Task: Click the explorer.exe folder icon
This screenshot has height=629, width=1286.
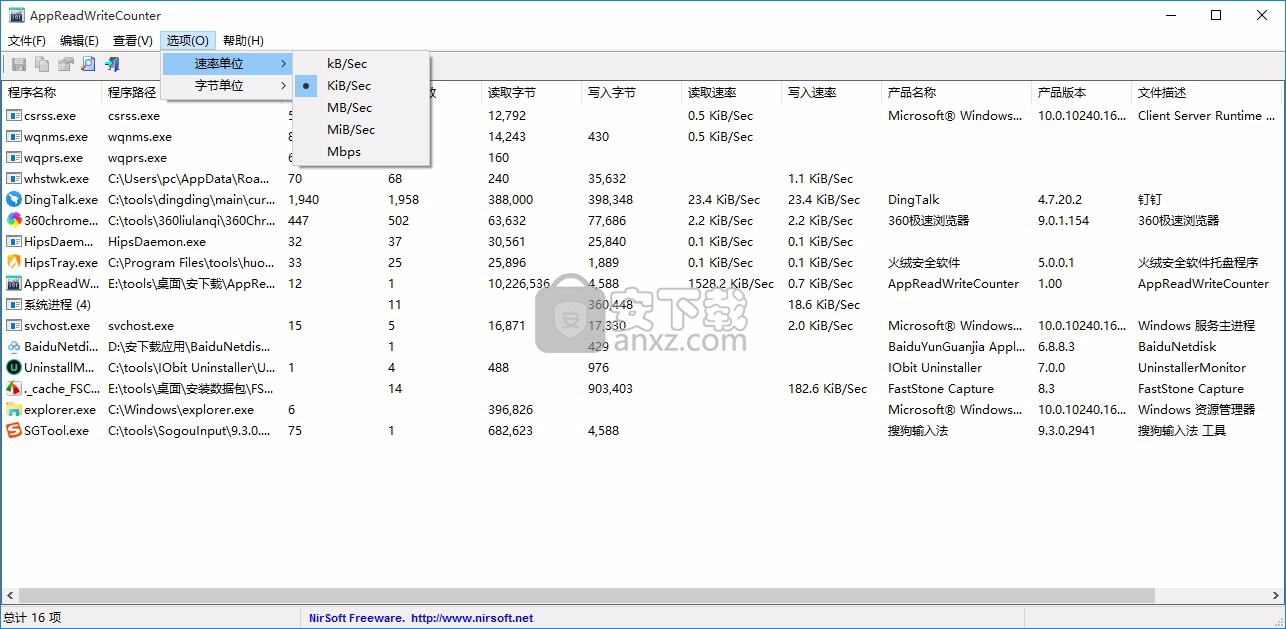Action: [14, 410]
